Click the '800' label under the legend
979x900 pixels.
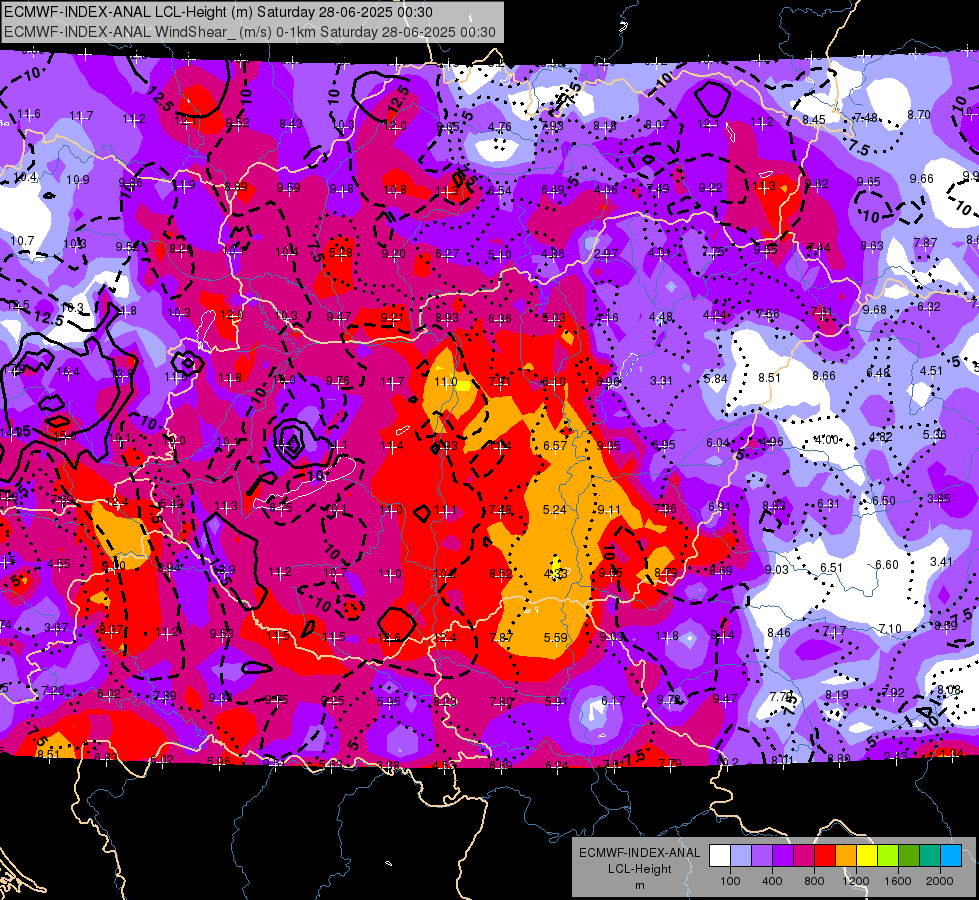(814, 881)
